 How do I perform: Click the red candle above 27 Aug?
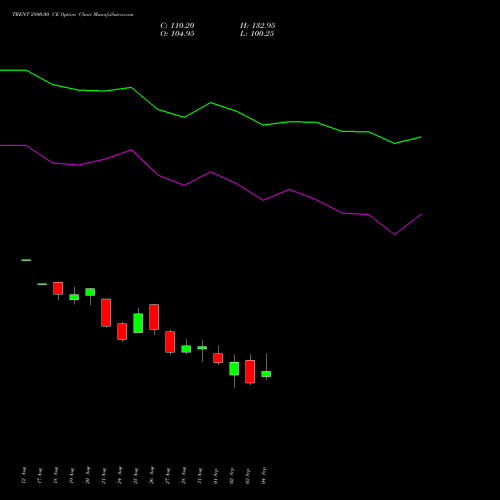(170, 342)
